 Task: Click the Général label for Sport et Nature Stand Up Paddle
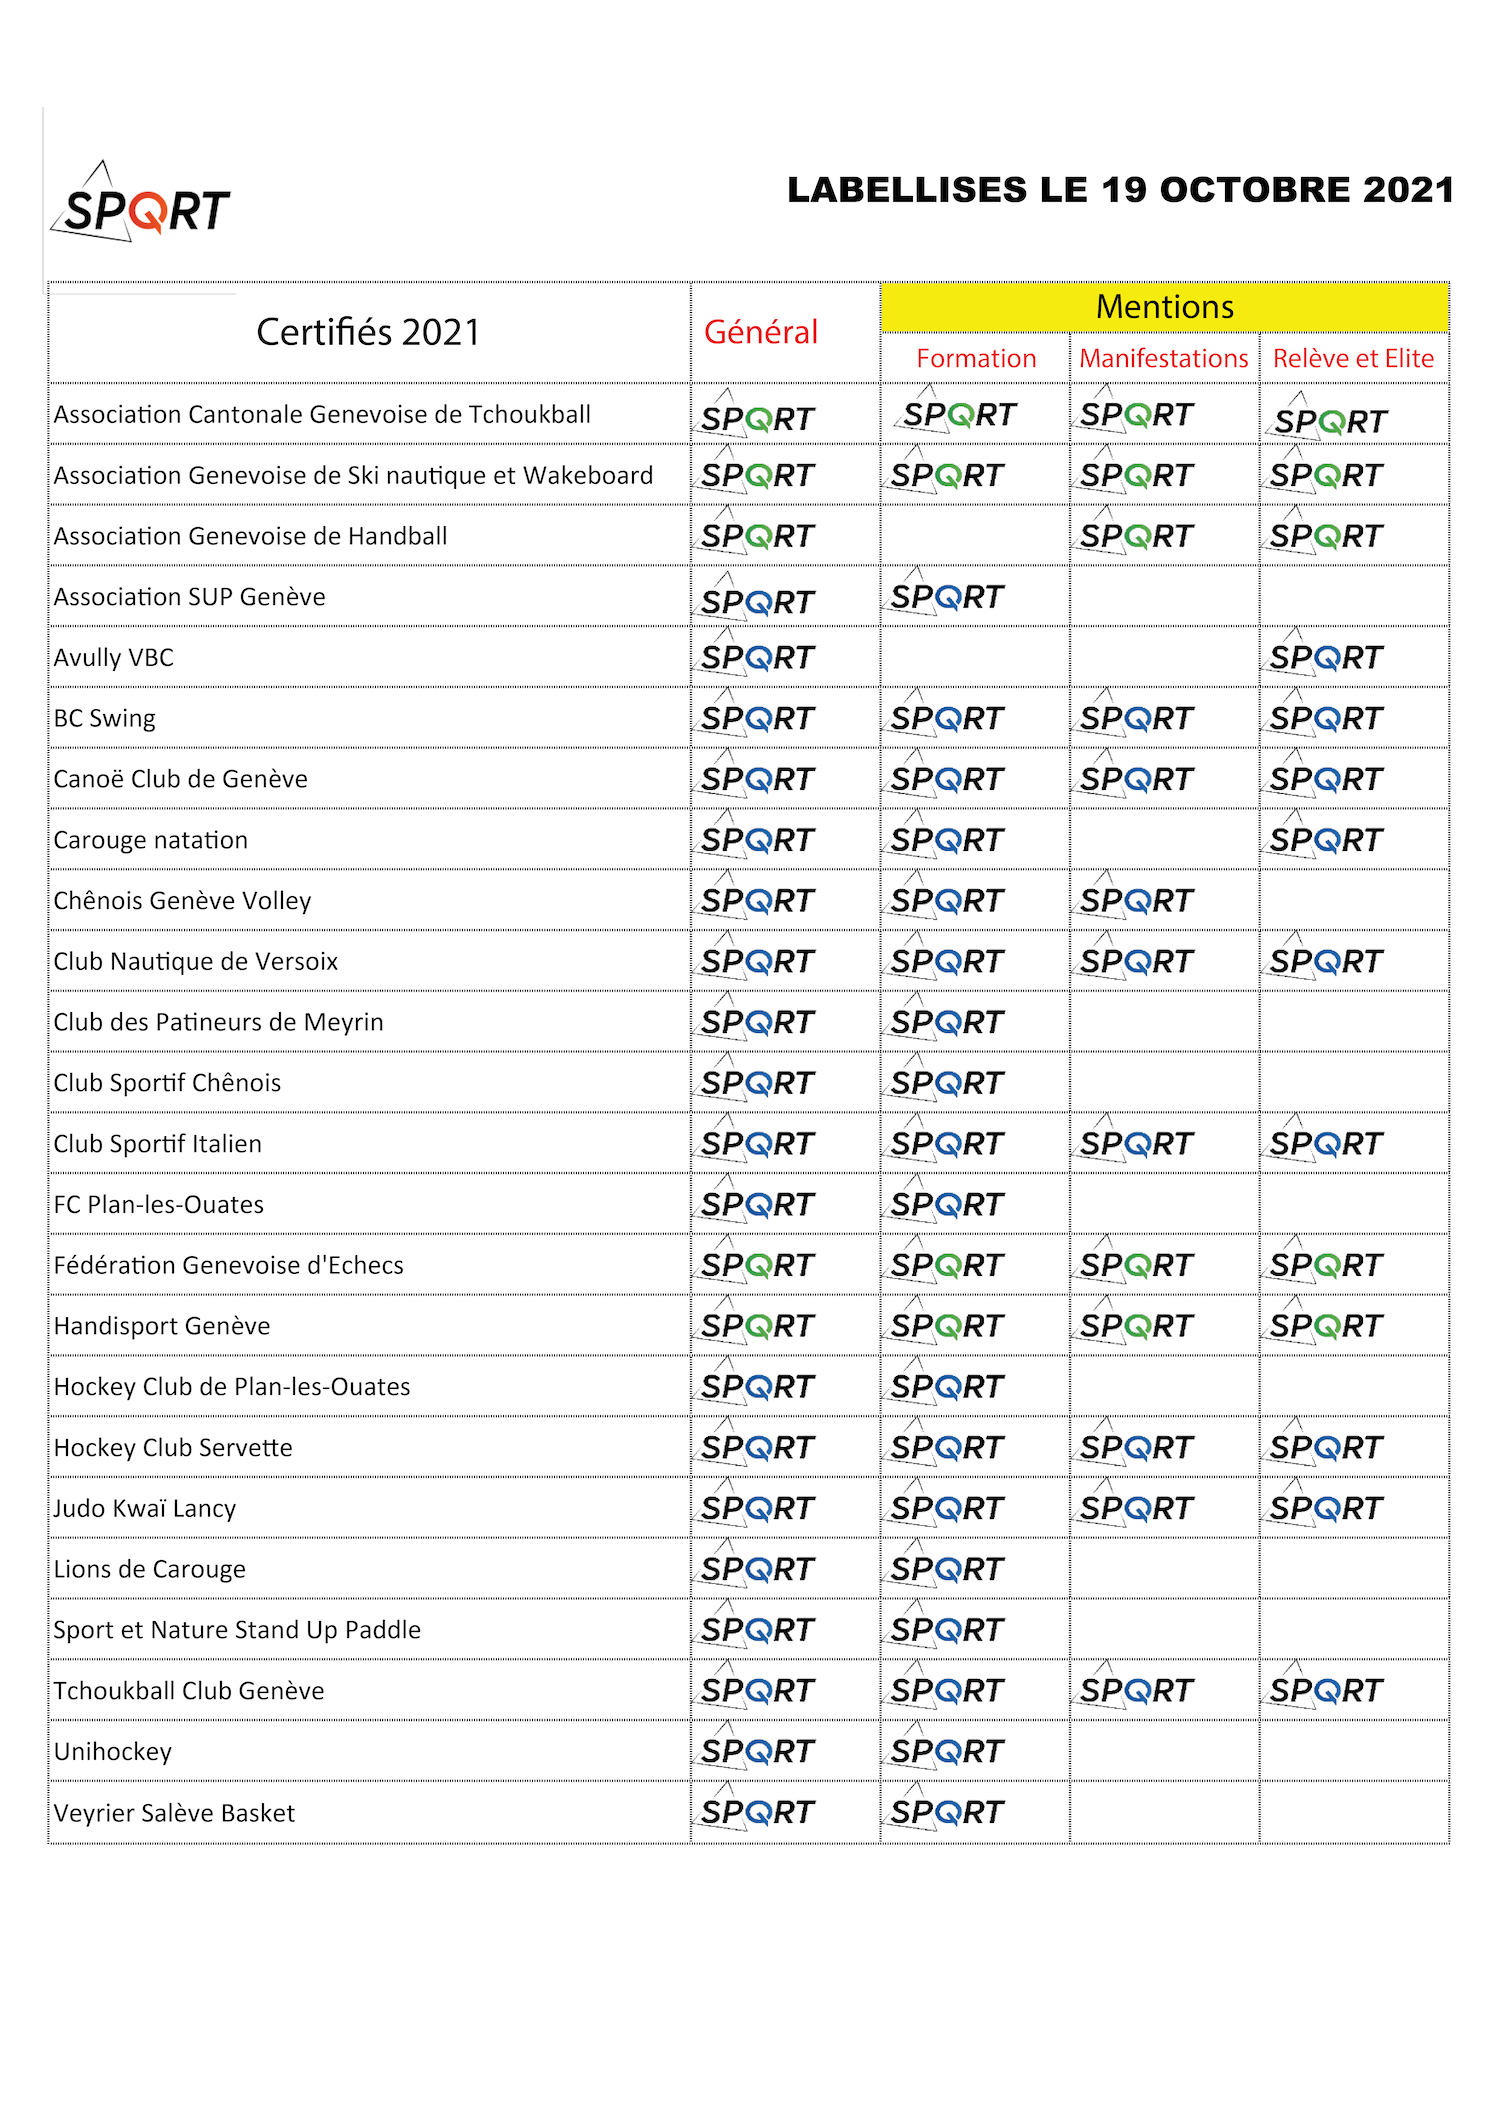point(755,1624)
